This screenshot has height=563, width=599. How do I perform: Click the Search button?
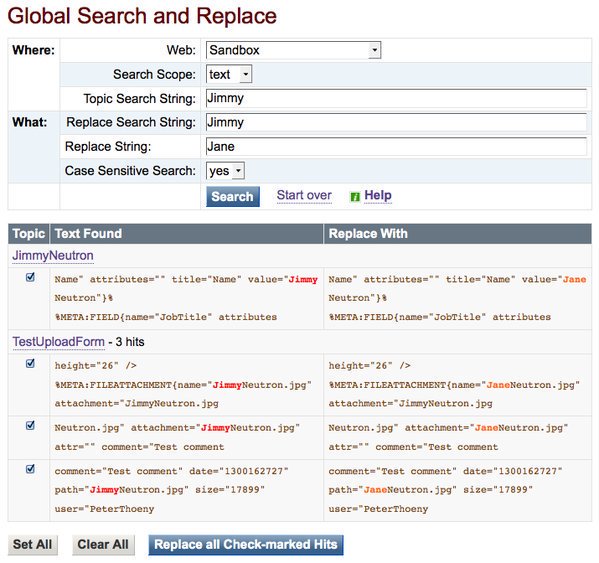(x=233, y=196)
